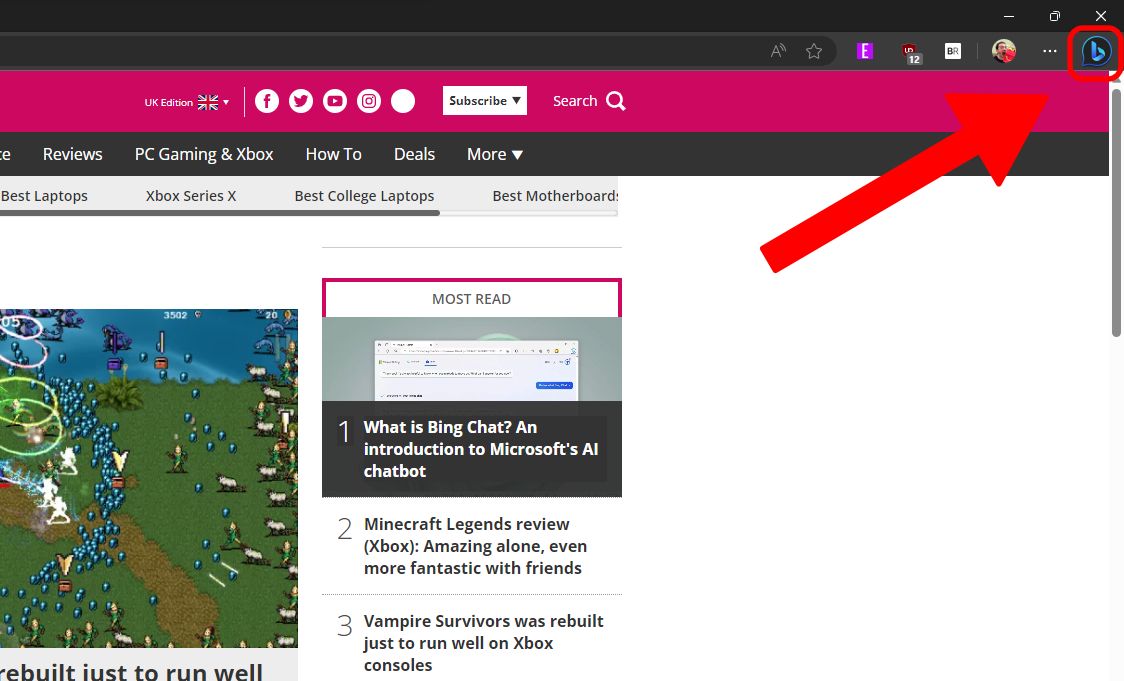The width and height of the screenshot is (1124, 681).
Task: Open the Minecraft Legends review article
Action: tap(475, 545)
